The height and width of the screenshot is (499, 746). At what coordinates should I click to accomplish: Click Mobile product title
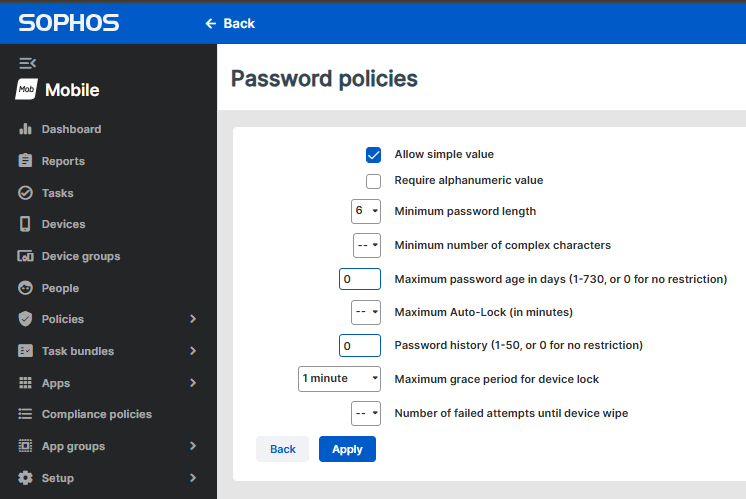click(x=72, y=90)
